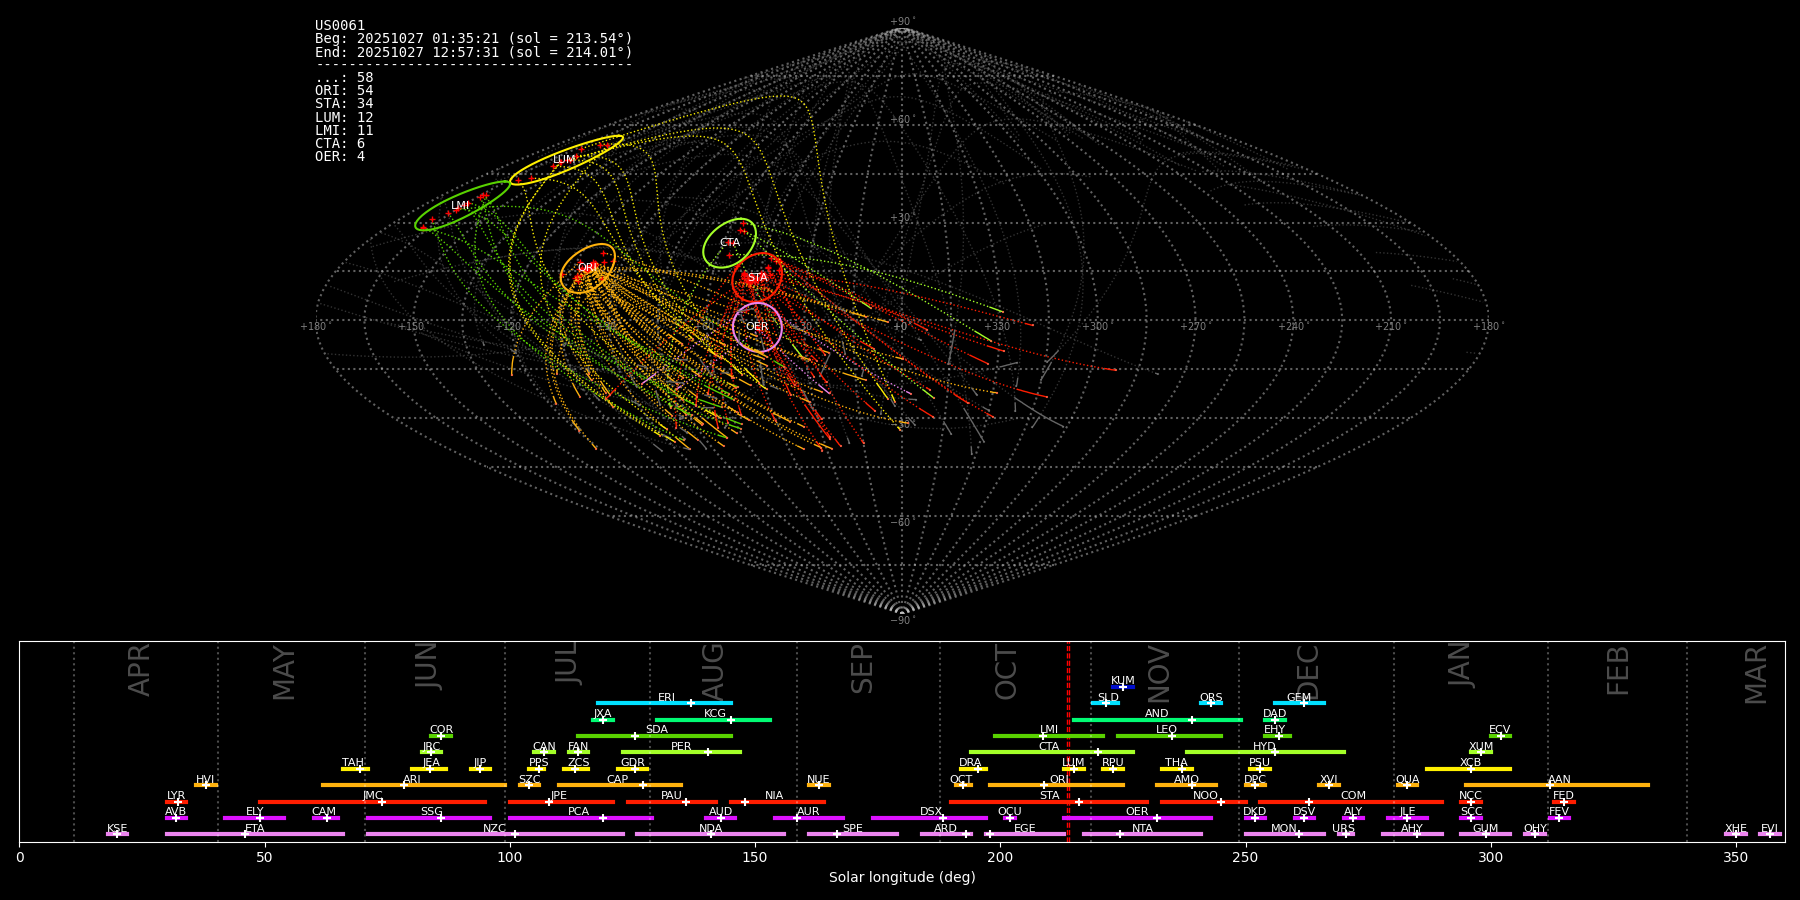Click the 200 tick on solar longitude axis
Image resolution: width=1800 pixels, height=900 pixels.
(1000, 857)
